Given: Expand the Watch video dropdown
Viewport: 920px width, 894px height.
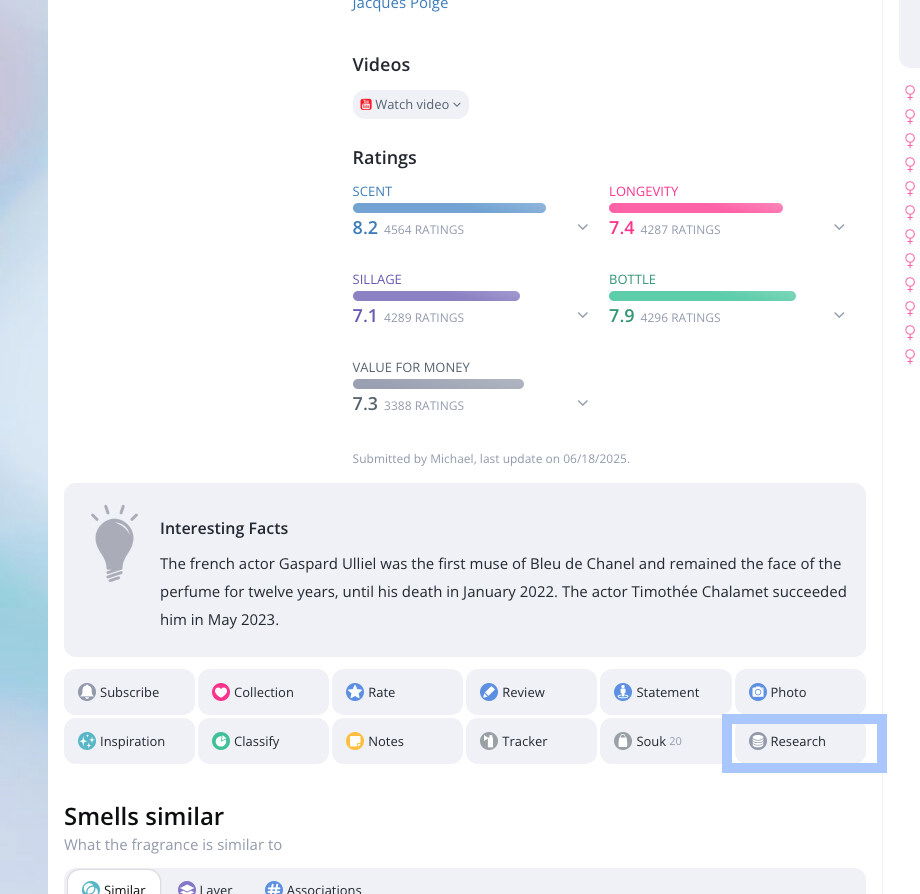Looking at the screenshot, I should pyautogui.click(x=411, y=104).
